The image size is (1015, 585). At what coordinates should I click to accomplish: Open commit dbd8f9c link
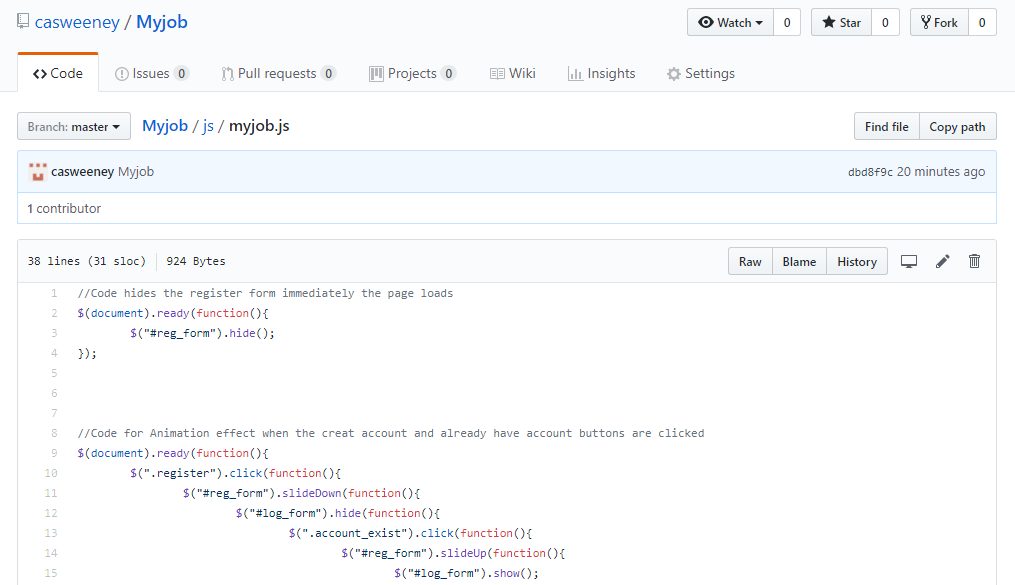point(870,172)
